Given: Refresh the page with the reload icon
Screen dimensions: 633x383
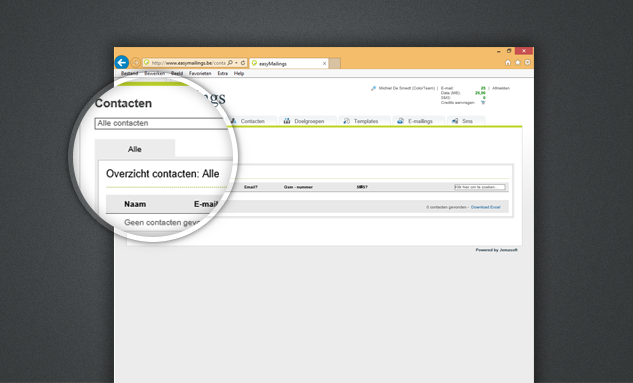Looking at the screenshot, I should click(243, 63).
